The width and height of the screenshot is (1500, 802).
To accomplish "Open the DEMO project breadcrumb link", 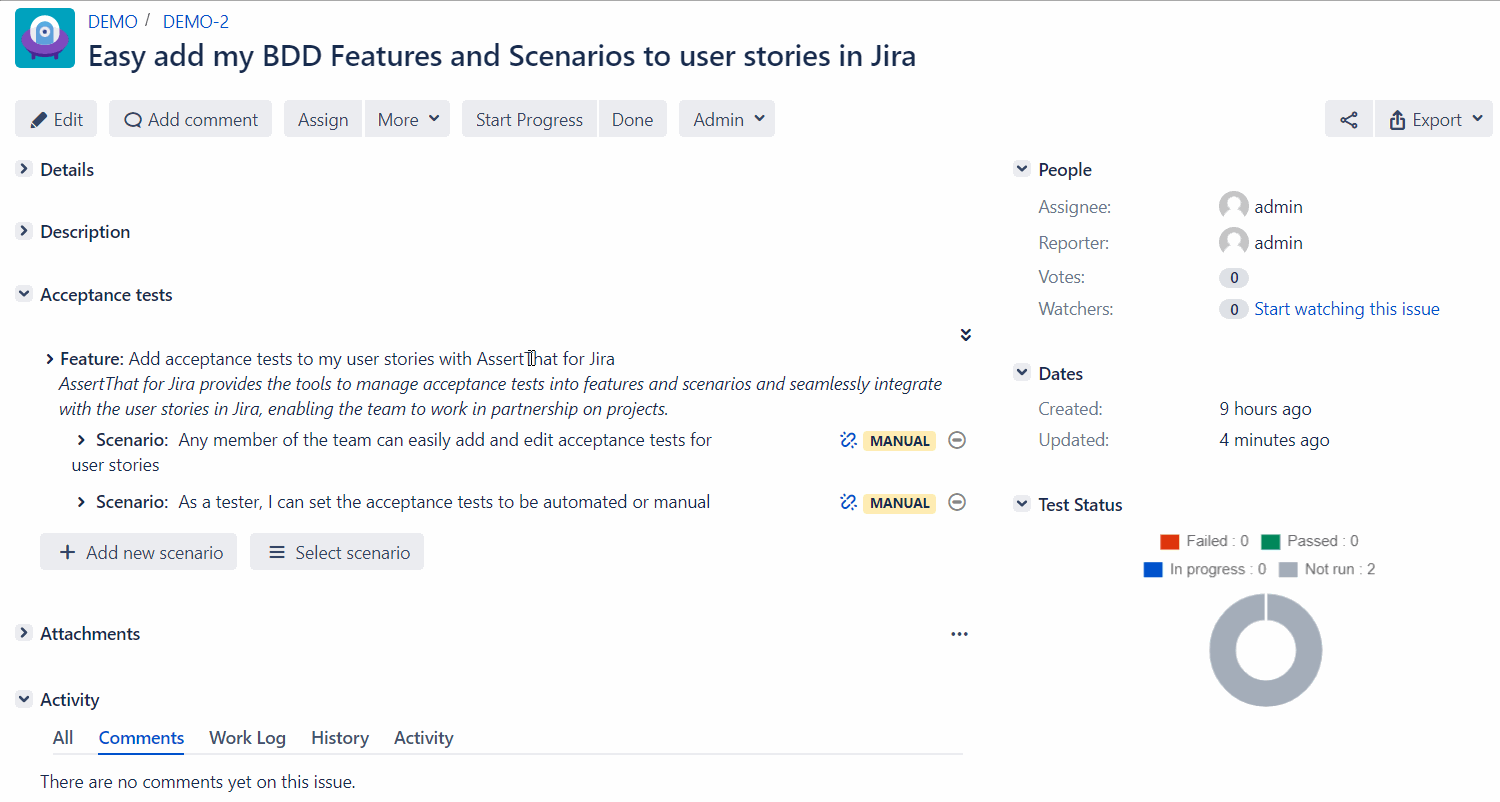I will (x=113, y=21).
